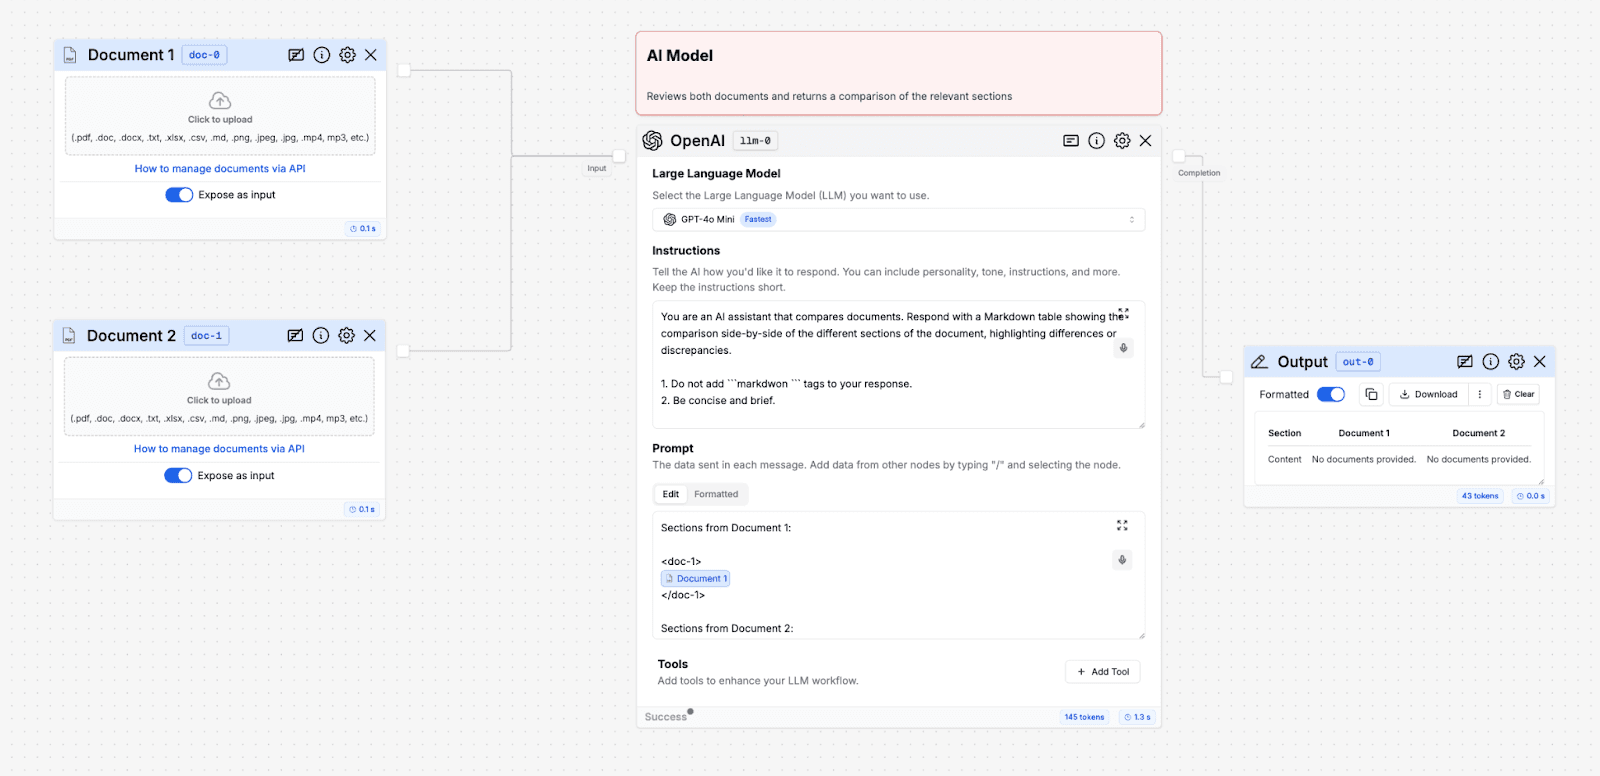Click the 145 tokens badge on OpenAI node

1084,717
